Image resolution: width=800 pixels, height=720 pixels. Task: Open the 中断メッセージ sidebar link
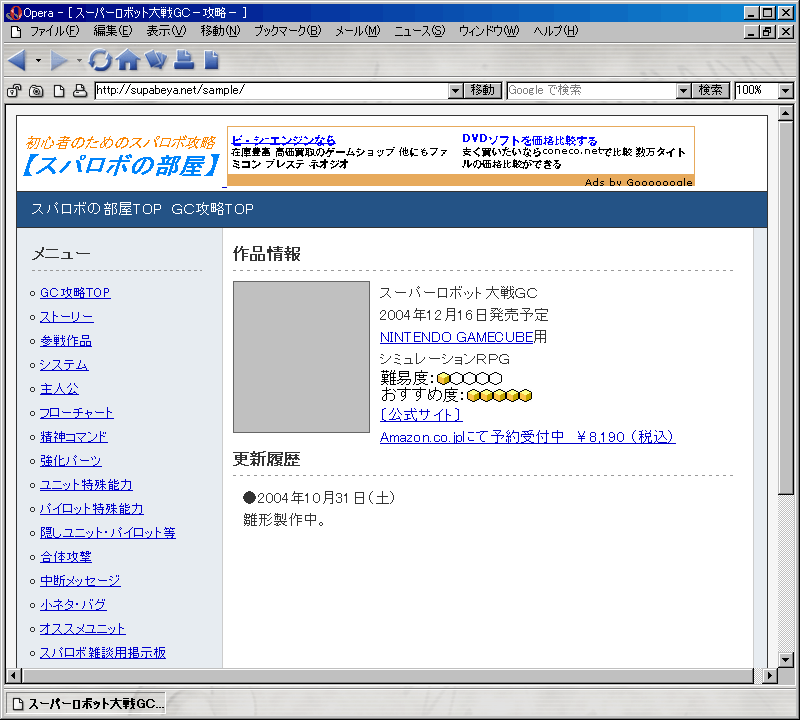click(80, 581)
